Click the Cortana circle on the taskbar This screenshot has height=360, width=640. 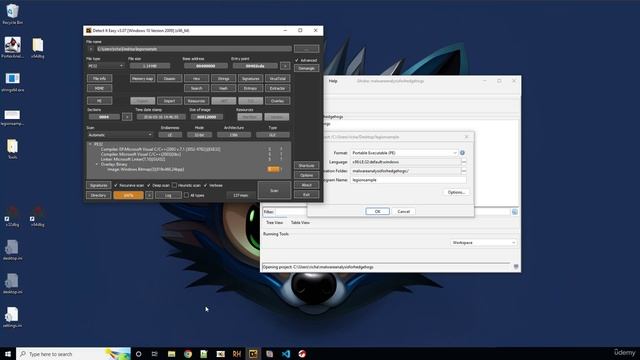(138, 354)
